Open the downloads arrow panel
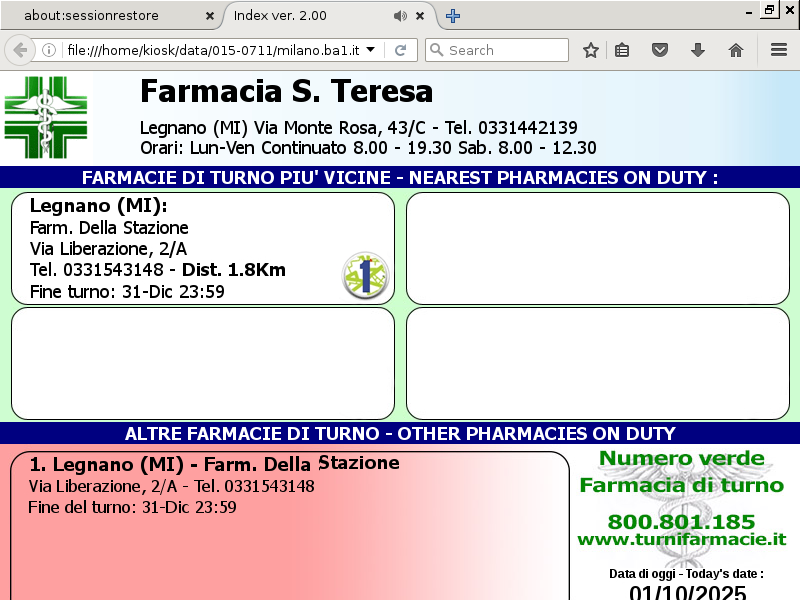 tap(698, 50)
